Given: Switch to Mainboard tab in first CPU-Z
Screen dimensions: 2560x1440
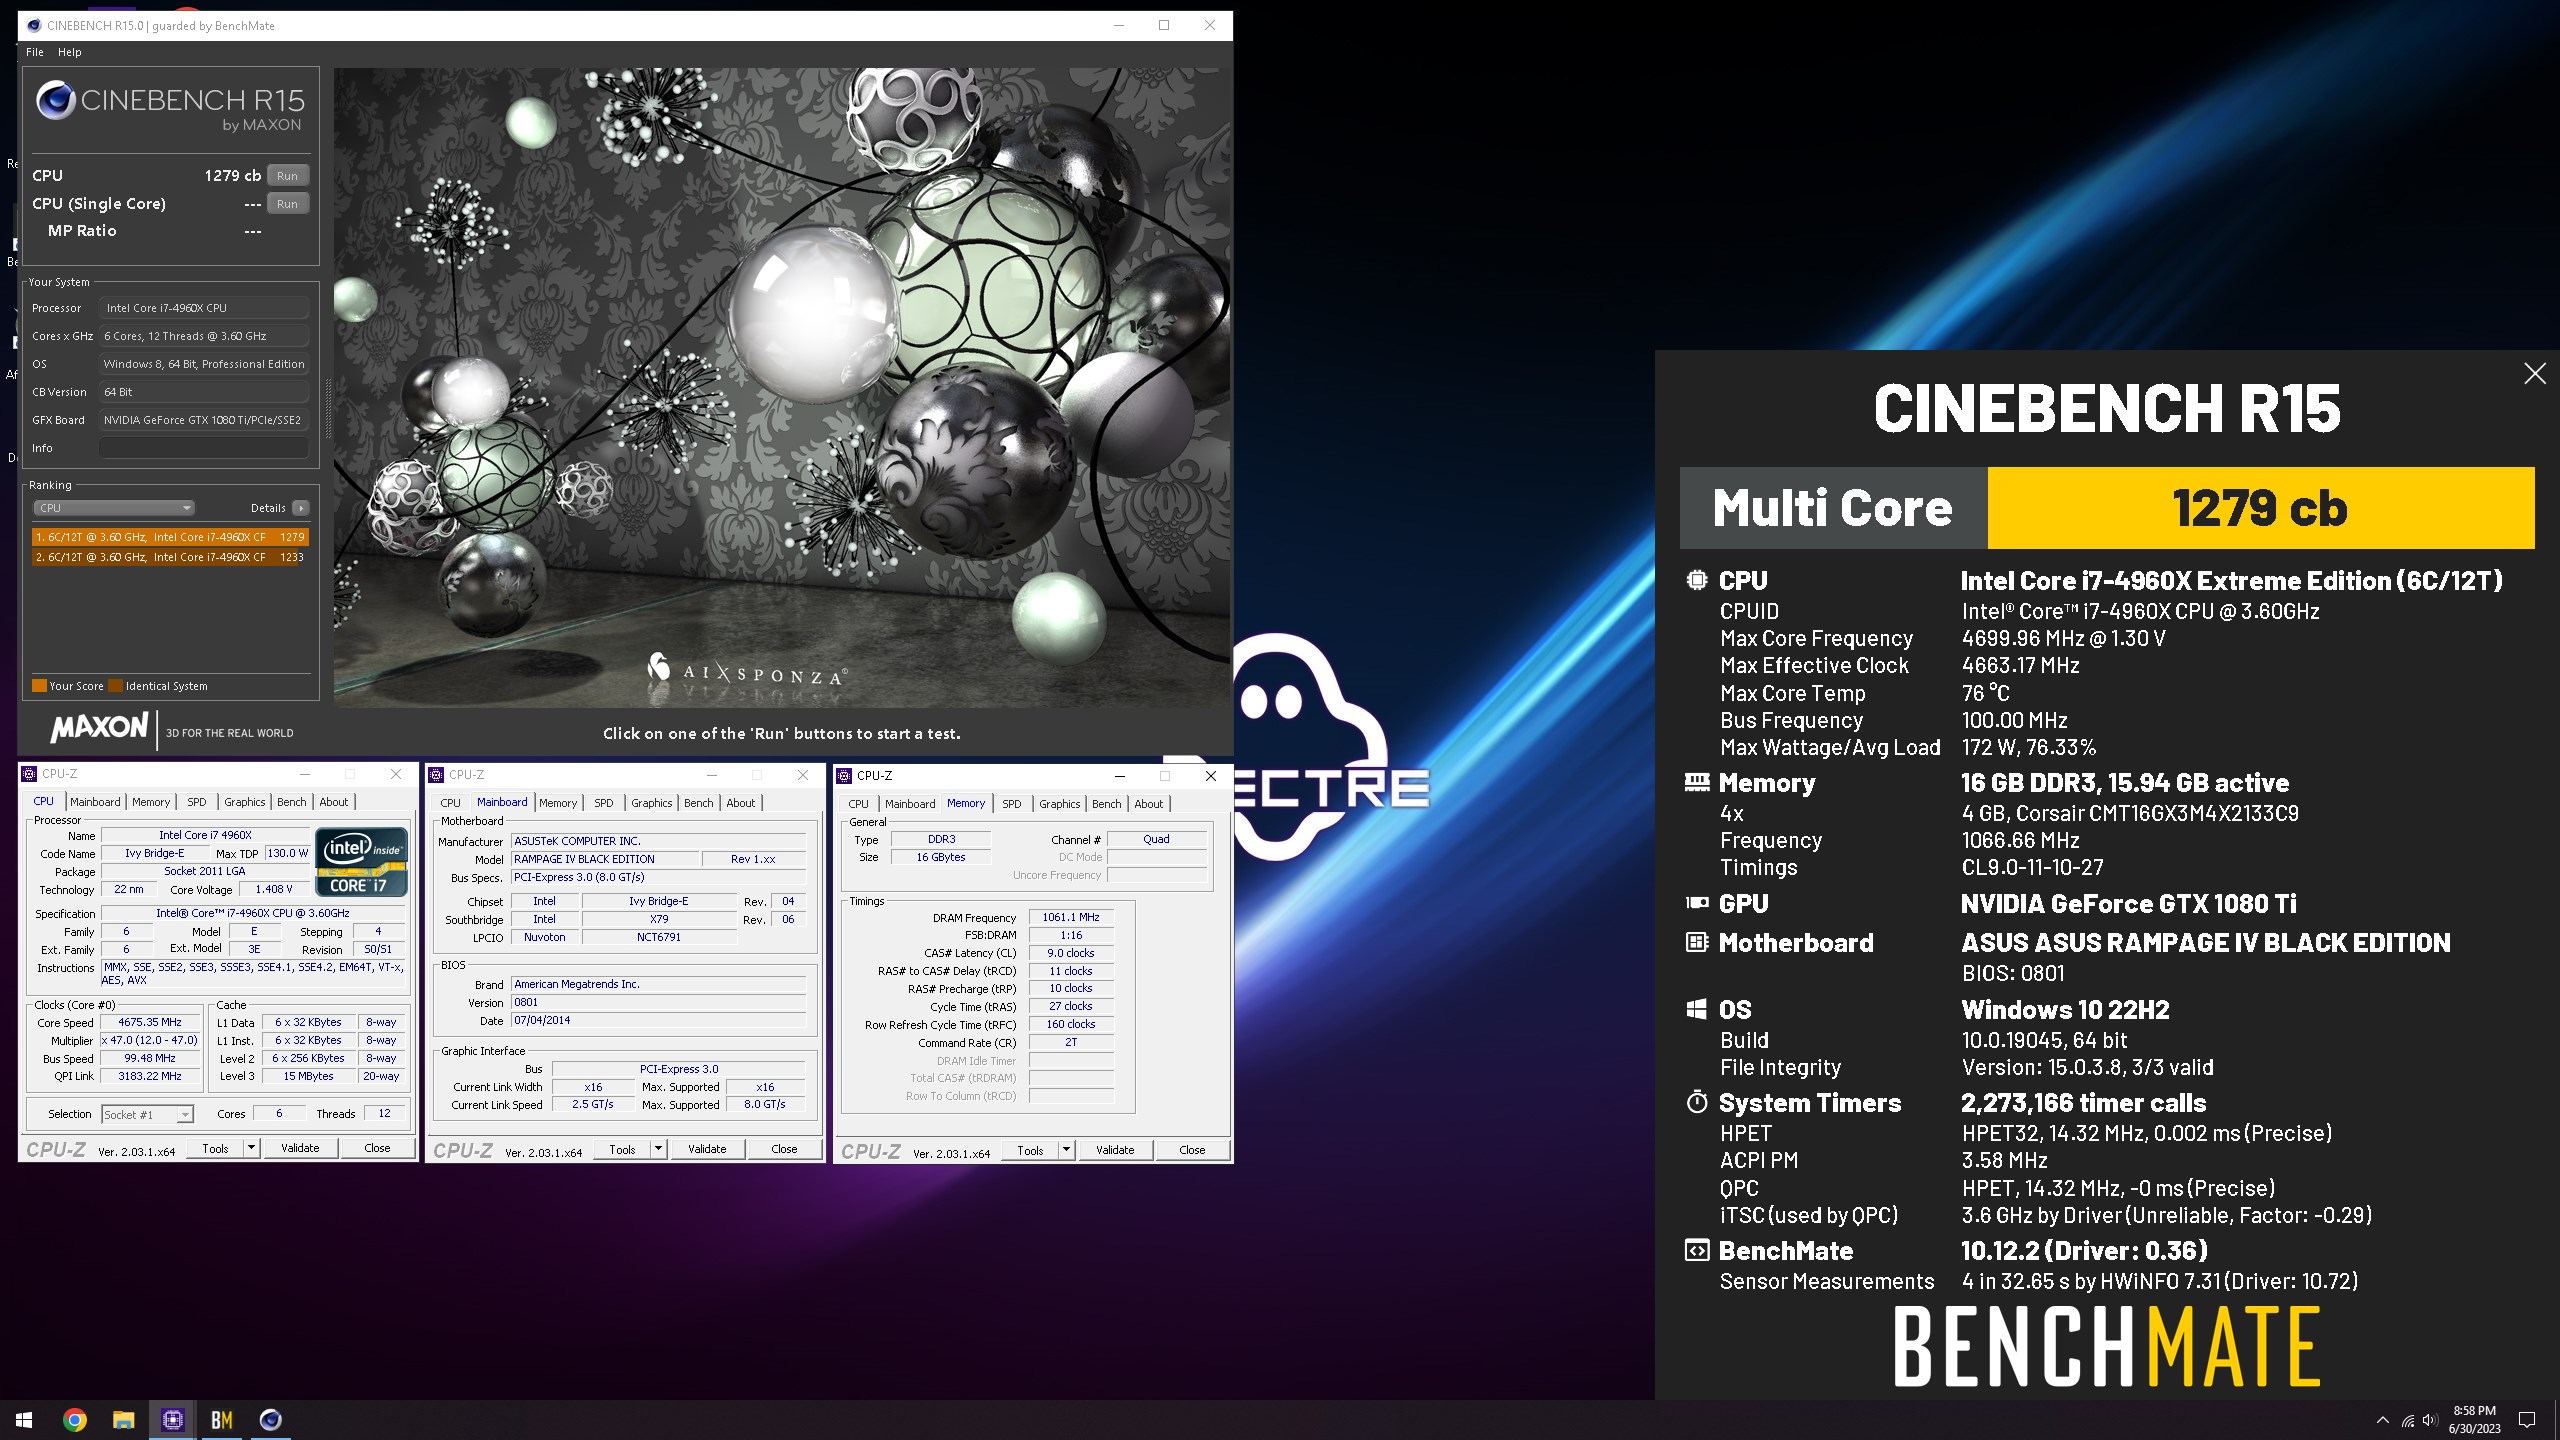Looking at the screenshot, I should pyautogui.click(x=95, y=802).
